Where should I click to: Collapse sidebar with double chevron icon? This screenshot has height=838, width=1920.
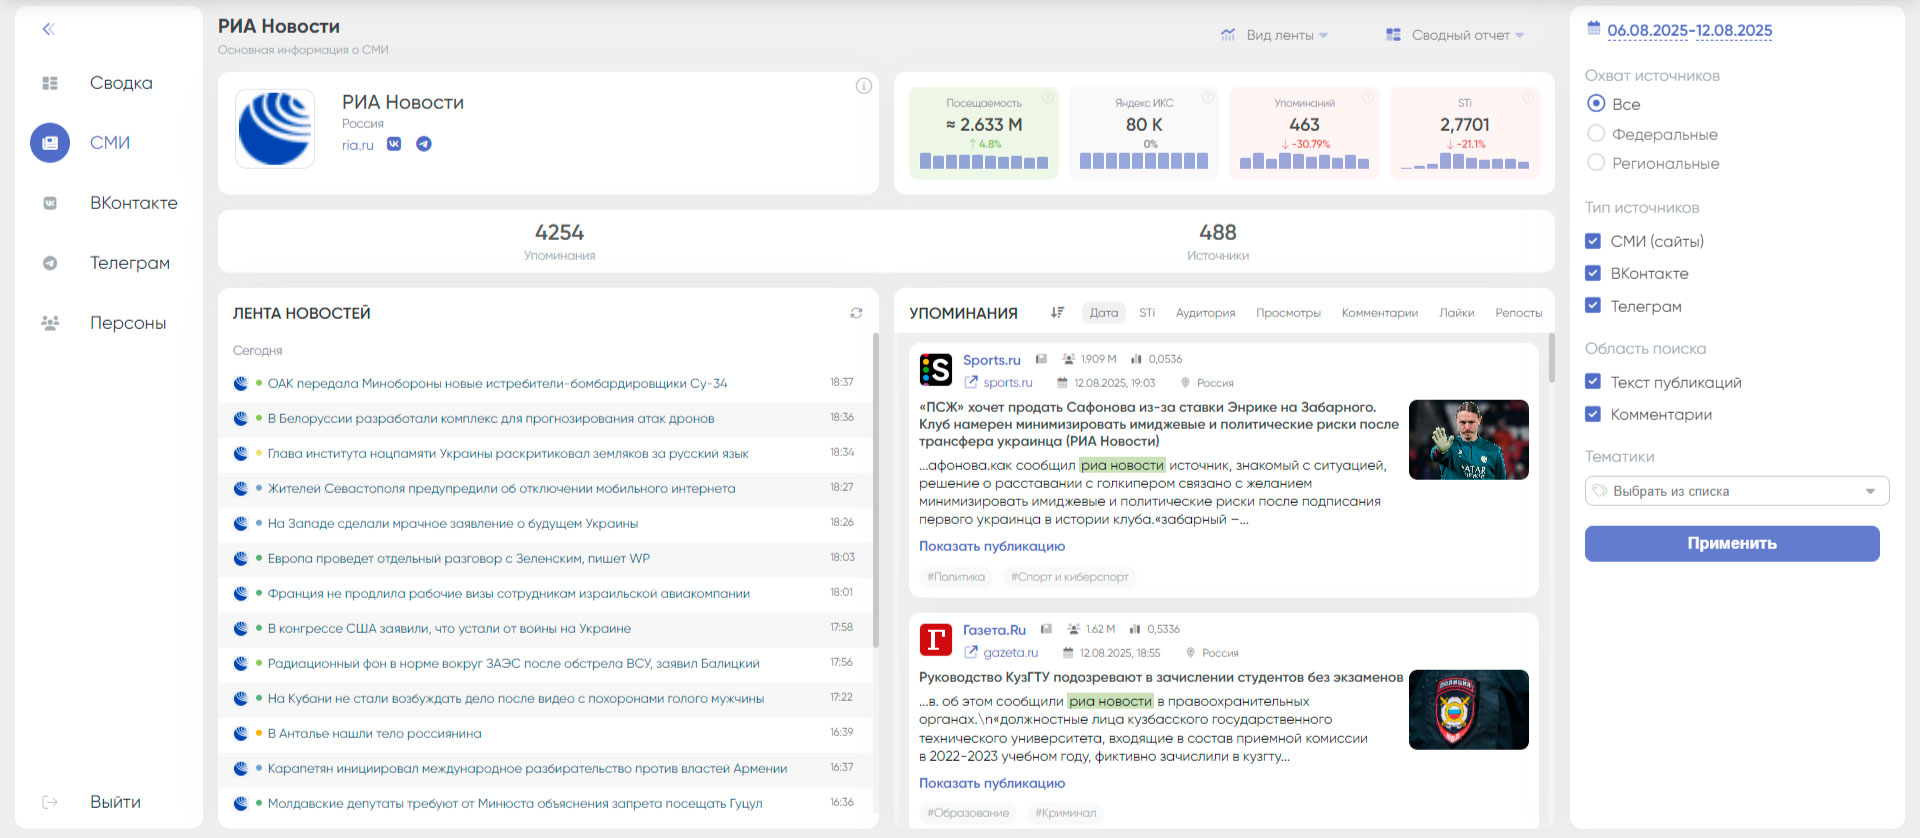48,29
